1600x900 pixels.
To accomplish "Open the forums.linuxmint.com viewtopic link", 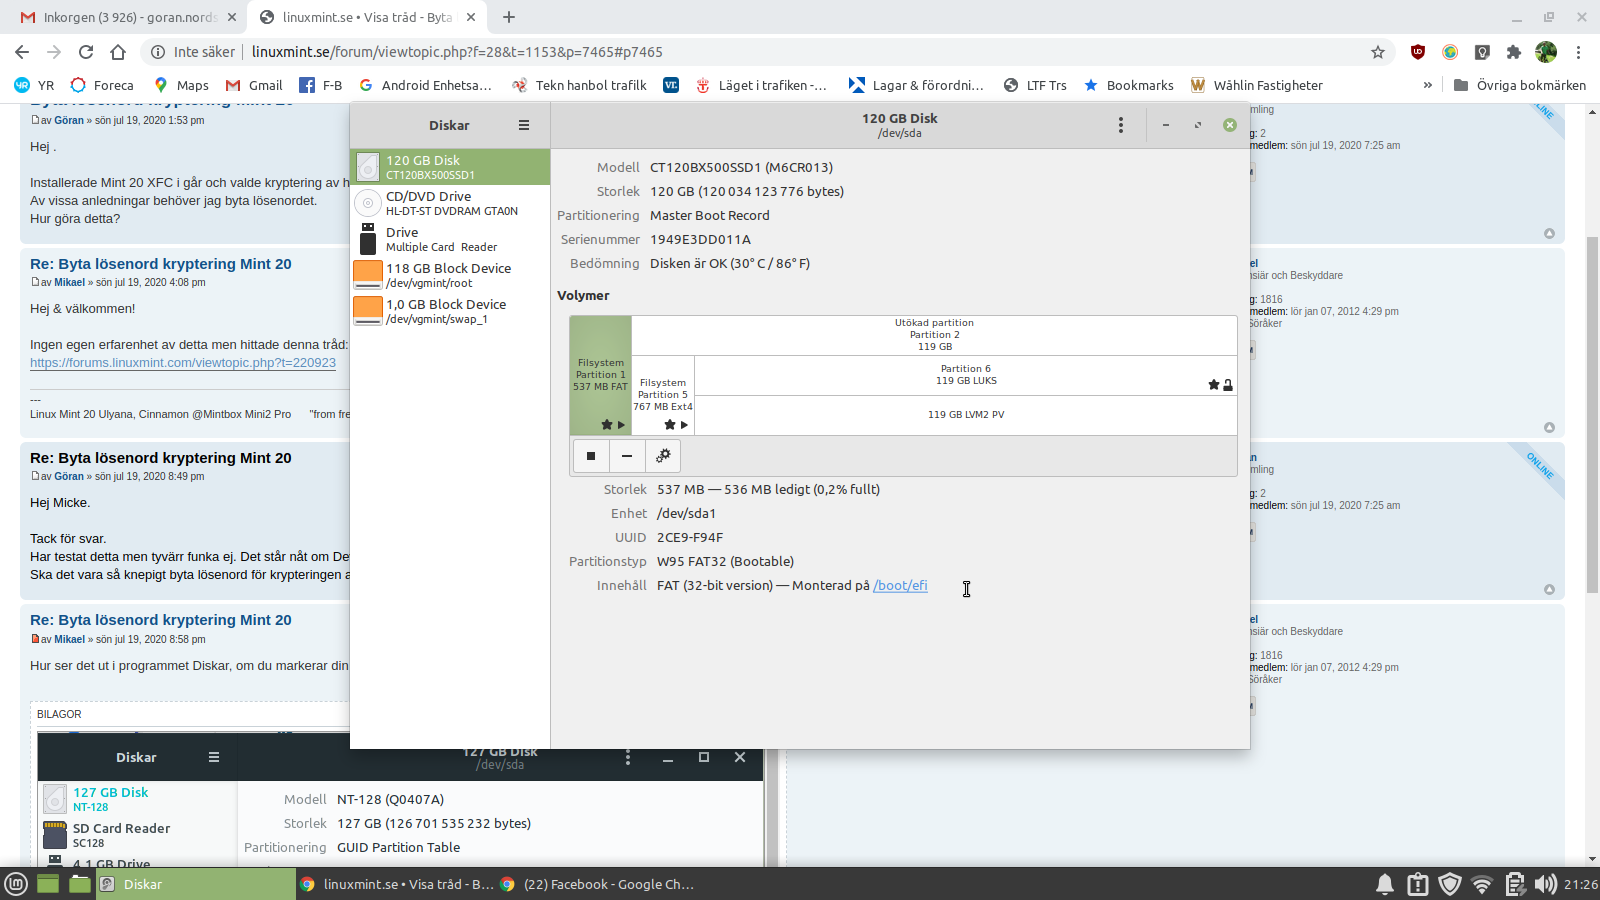I will [183, 363].
